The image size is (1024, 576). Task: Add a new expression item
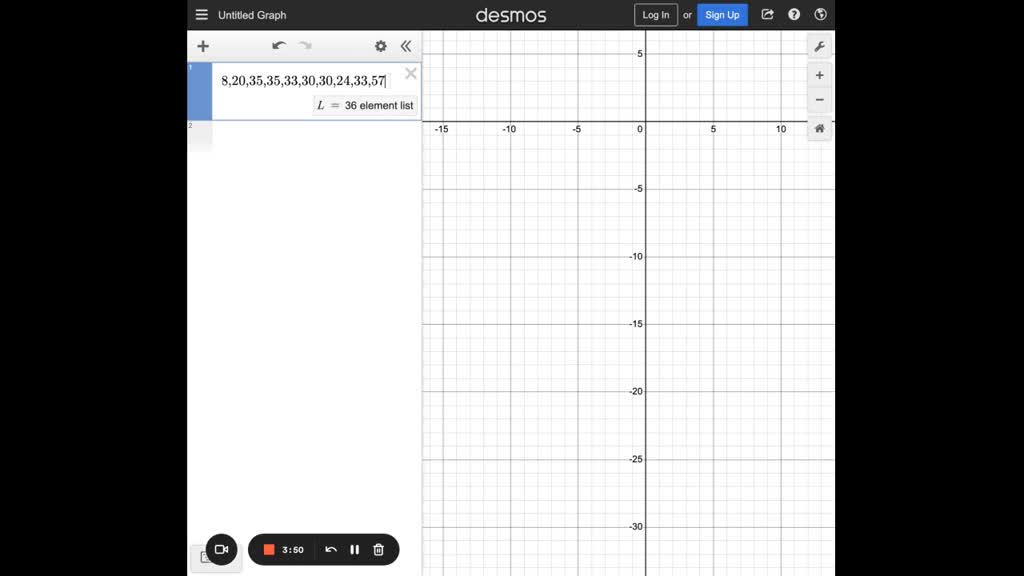pyautogui.click(x=203, y=46)
